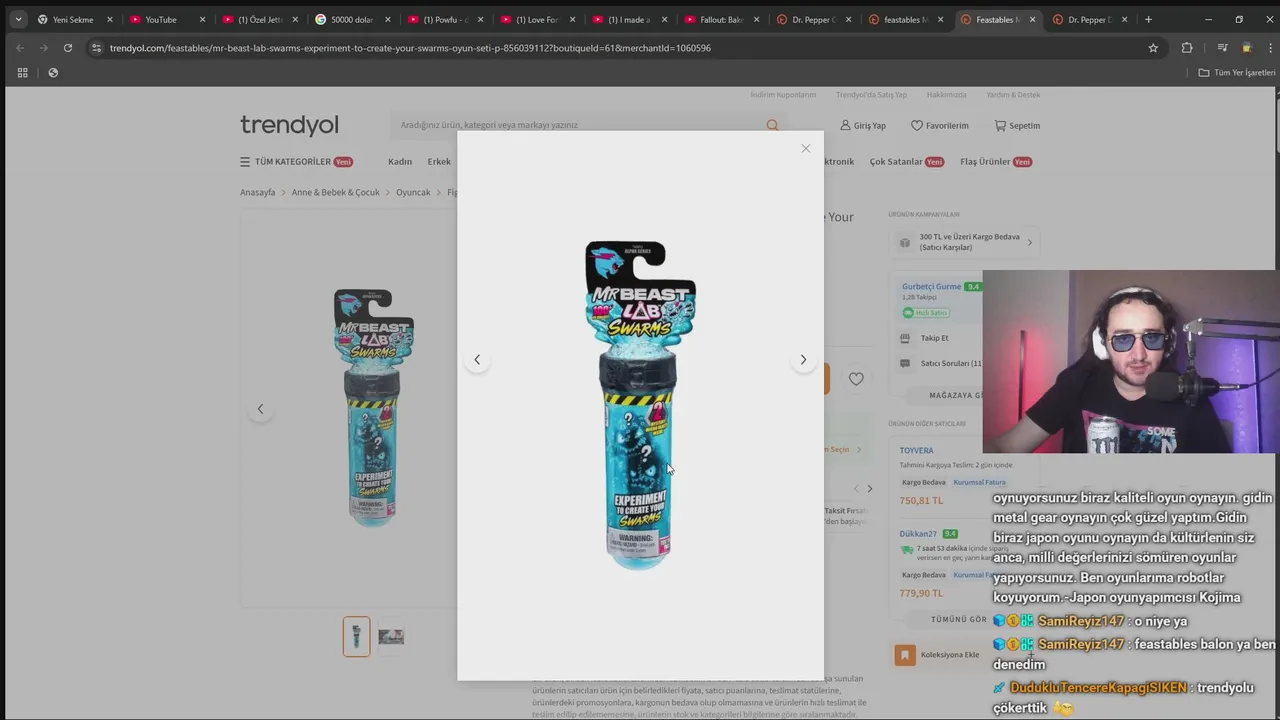The image size is (1280, 720).
Task: Open Flaş Ürünler menu item
Action: click(996, 162)
